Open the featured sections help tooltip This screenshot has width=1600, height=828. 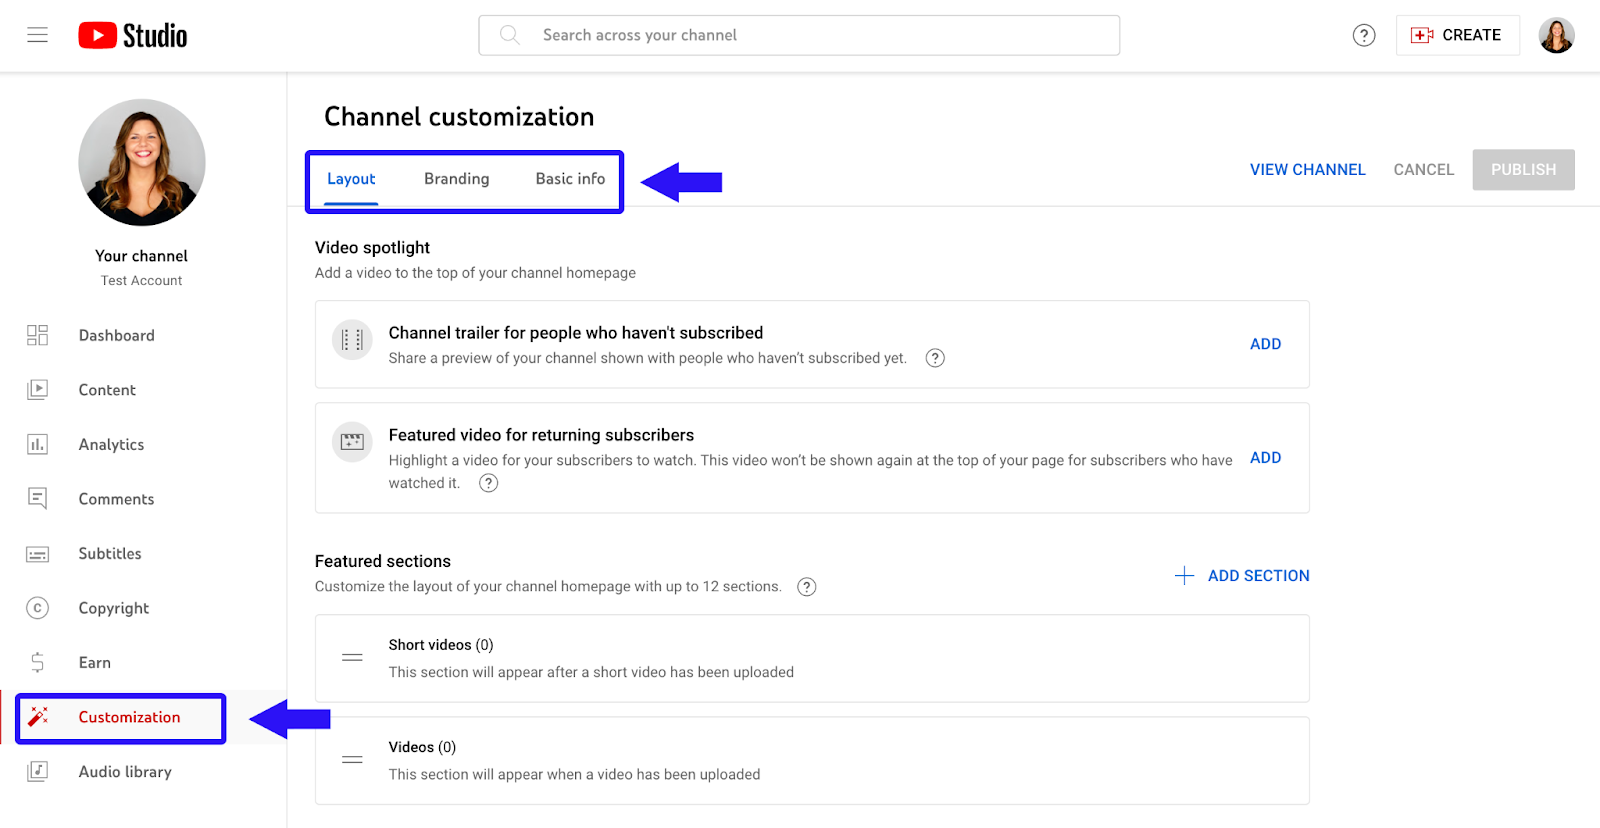[807, 586]
